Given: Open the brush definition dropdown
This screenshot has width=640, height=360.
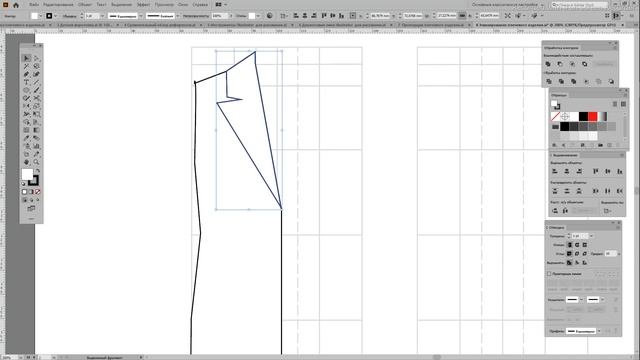Looking at the screenshot, I should (x=178, y=16).
